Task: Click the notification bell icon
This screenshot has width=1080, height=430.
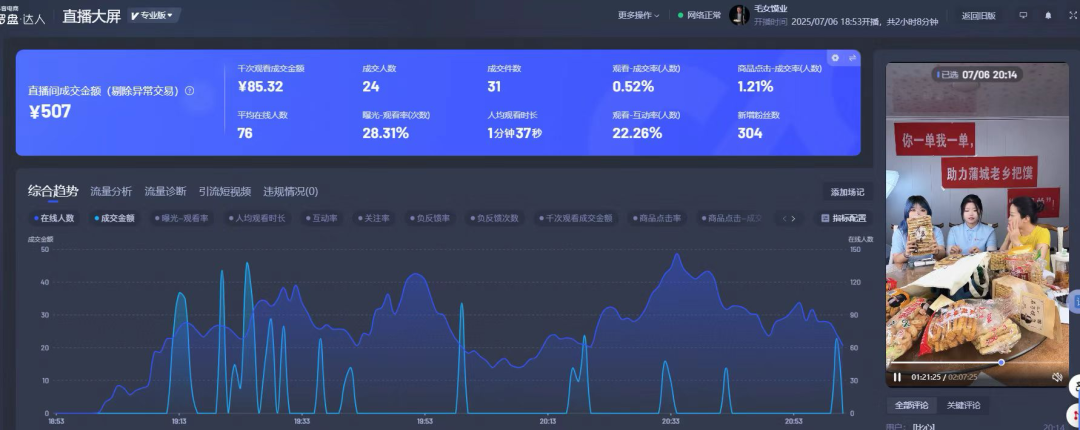Action: click(x=1048, y=15)
